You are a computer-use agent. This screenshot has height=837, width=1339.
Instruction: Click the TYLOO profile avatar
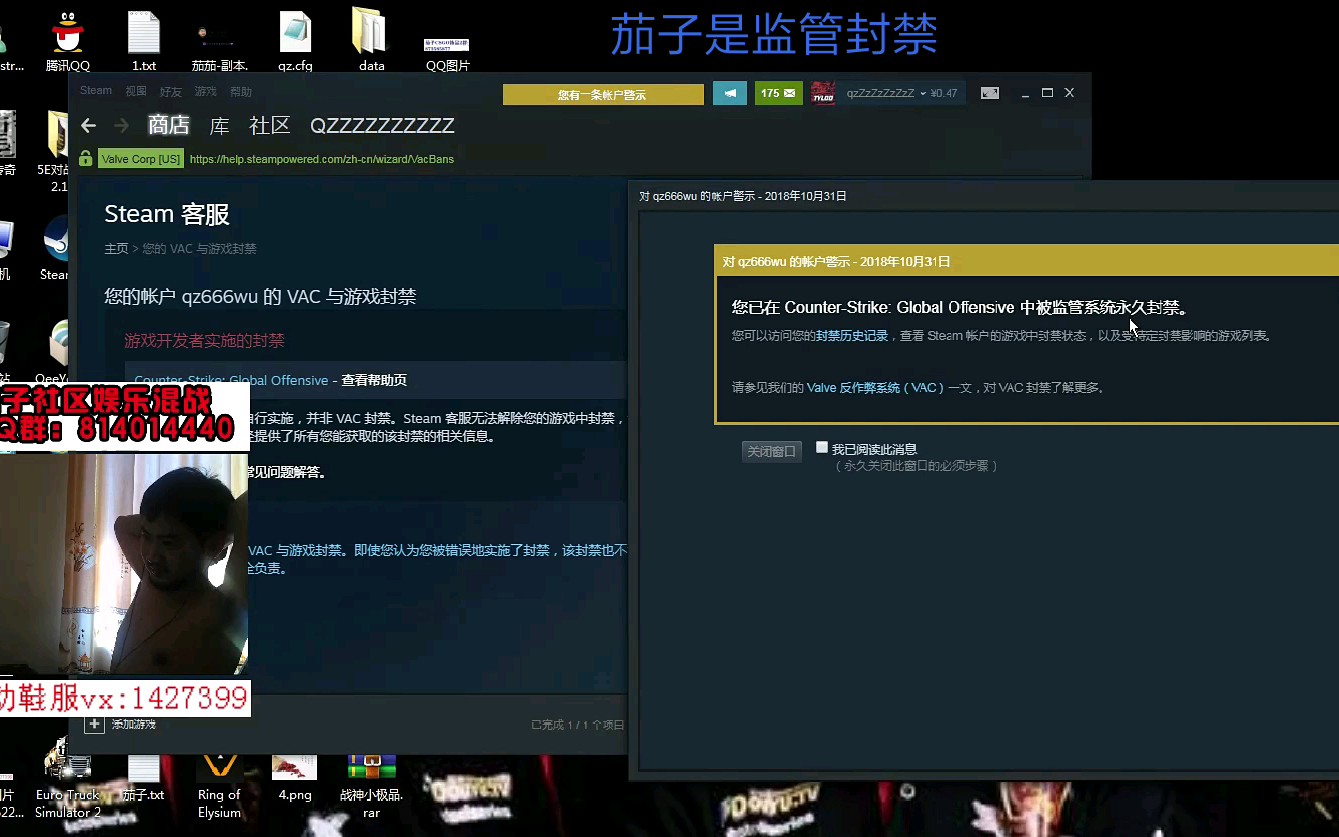pyautogui.click(x=823, y=93)
